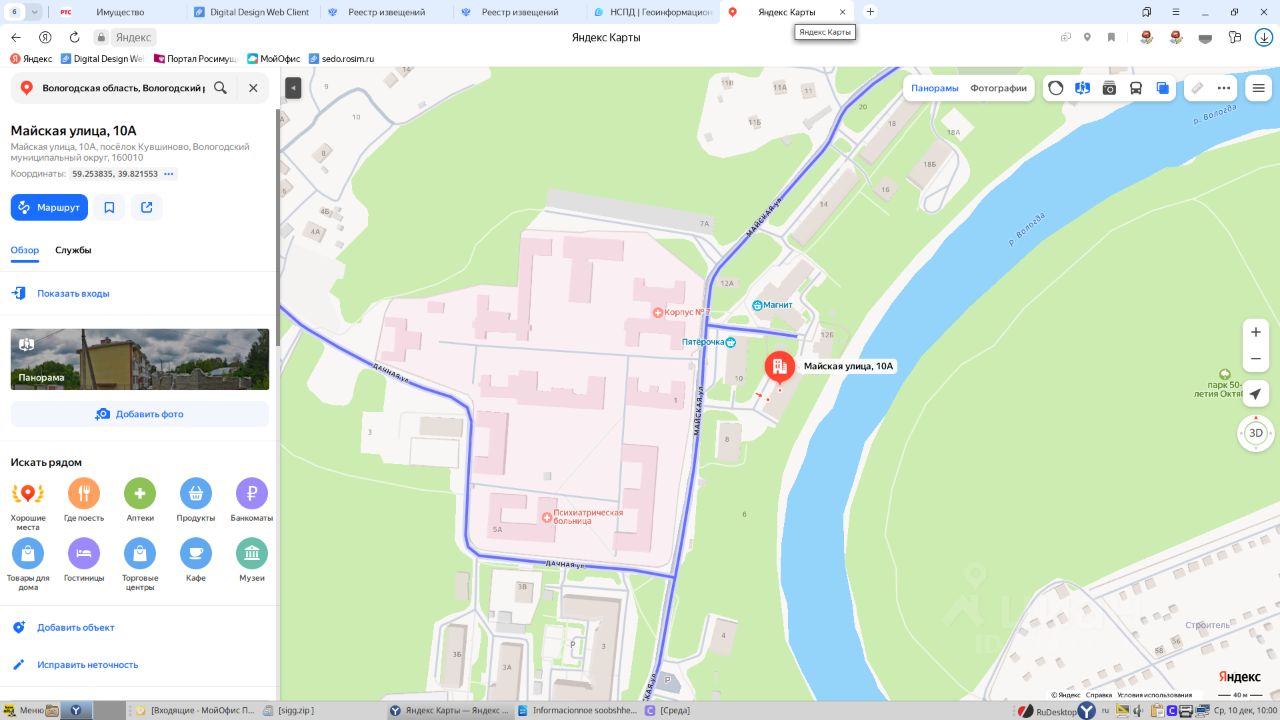
Task: Search with the magnifier icon in search box
Action: (220, 88)
